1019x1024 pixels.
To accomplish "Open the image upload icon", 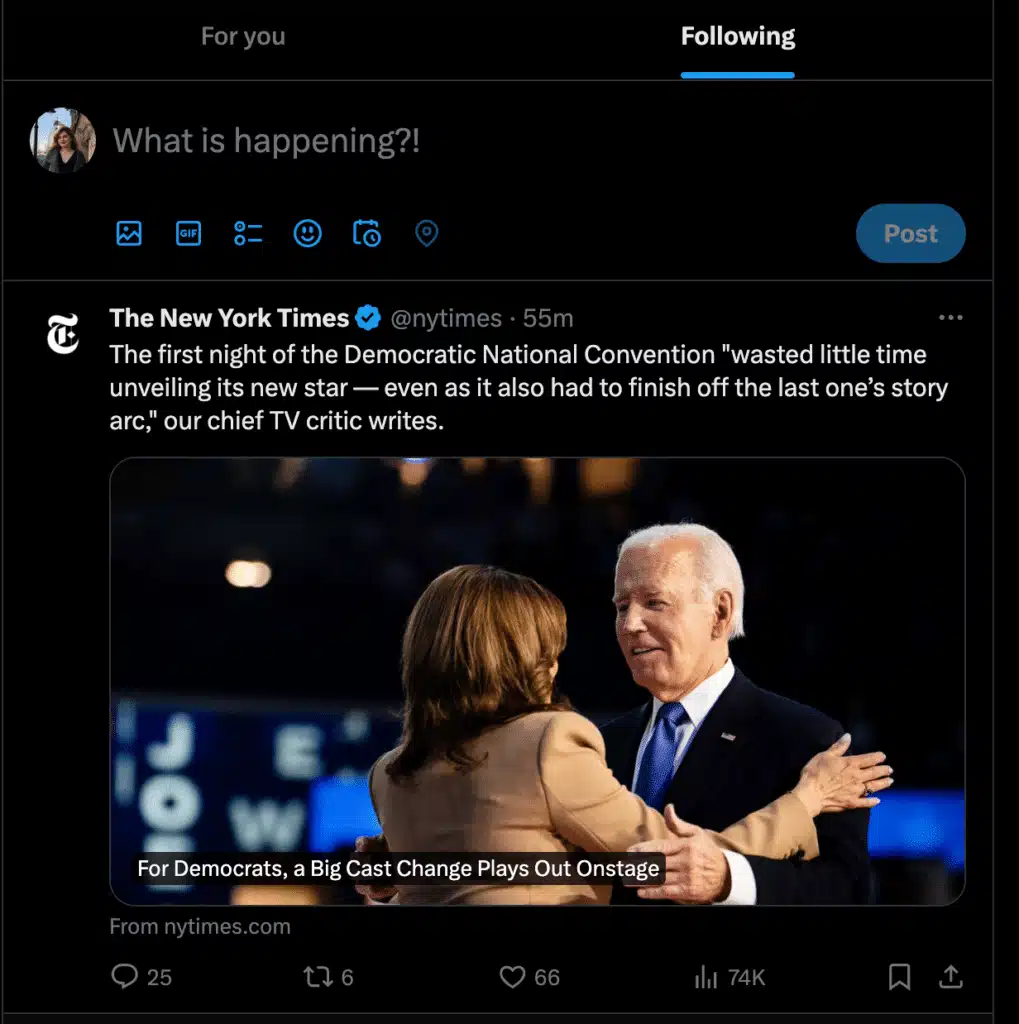I will 128,233.
